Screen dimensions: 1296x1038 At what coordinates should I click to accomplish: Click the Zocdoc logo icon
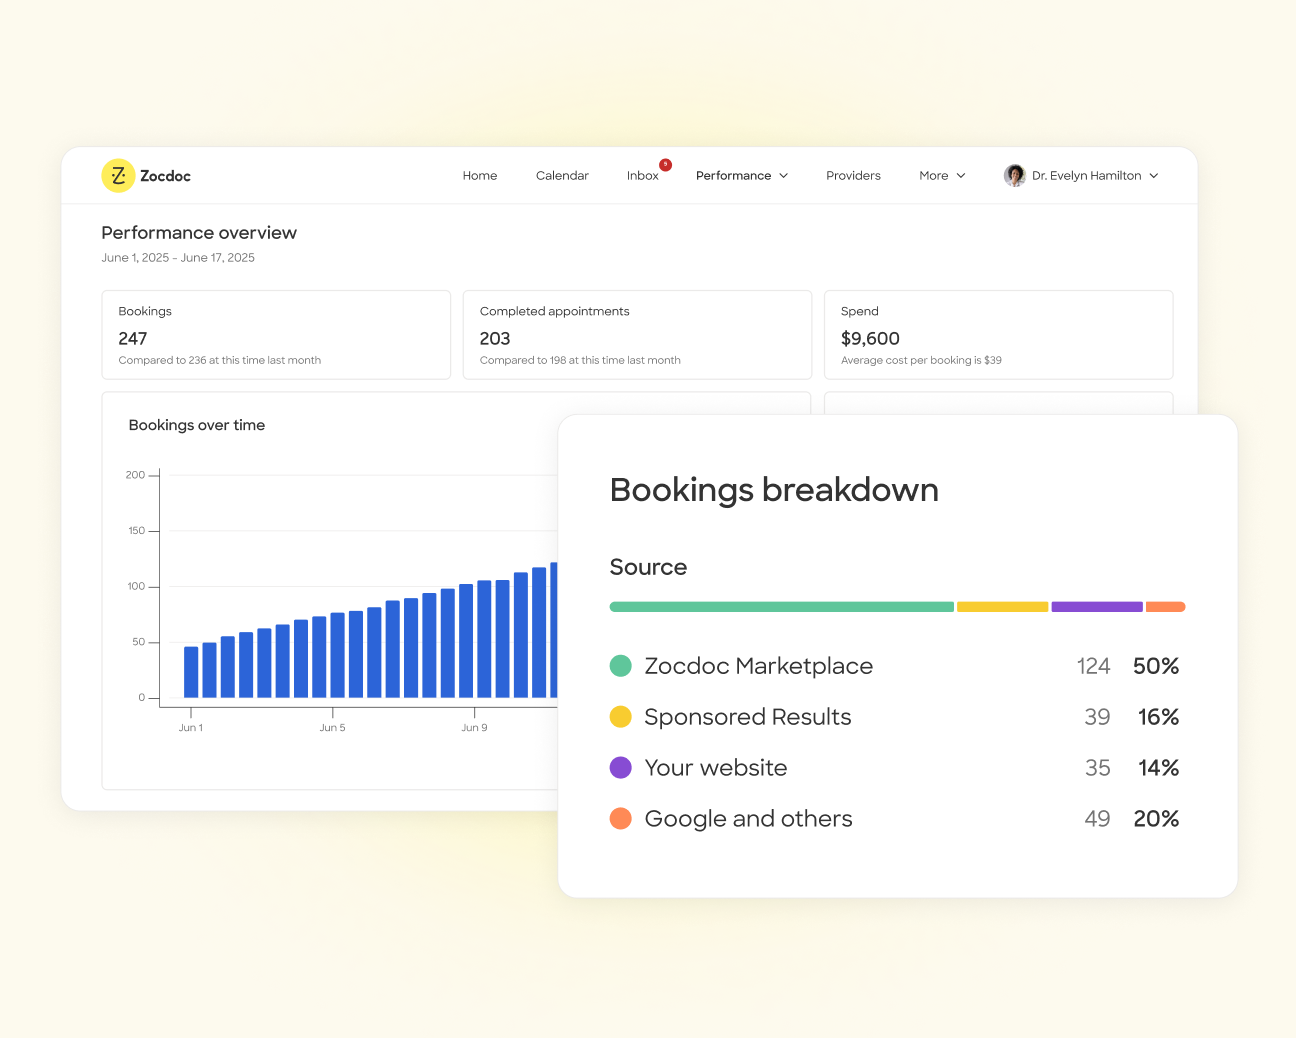(116, 175)
